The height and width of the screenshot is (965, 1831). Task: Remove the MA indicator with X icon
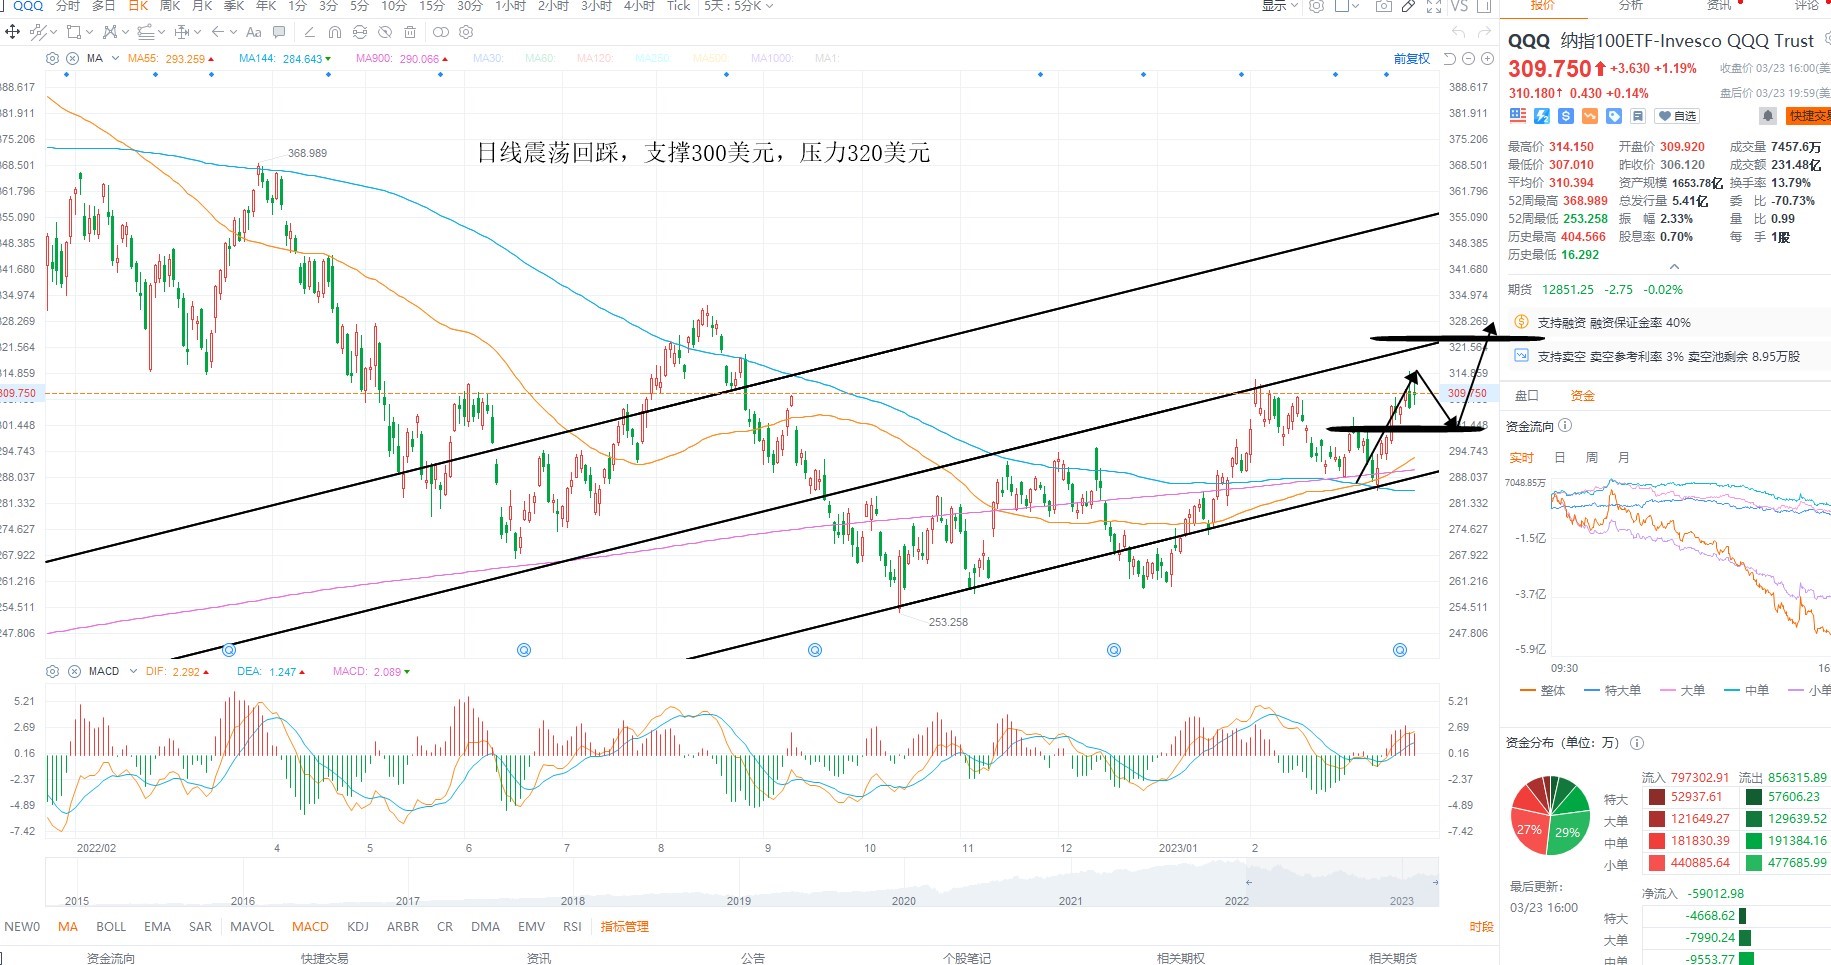click(72, 58)
